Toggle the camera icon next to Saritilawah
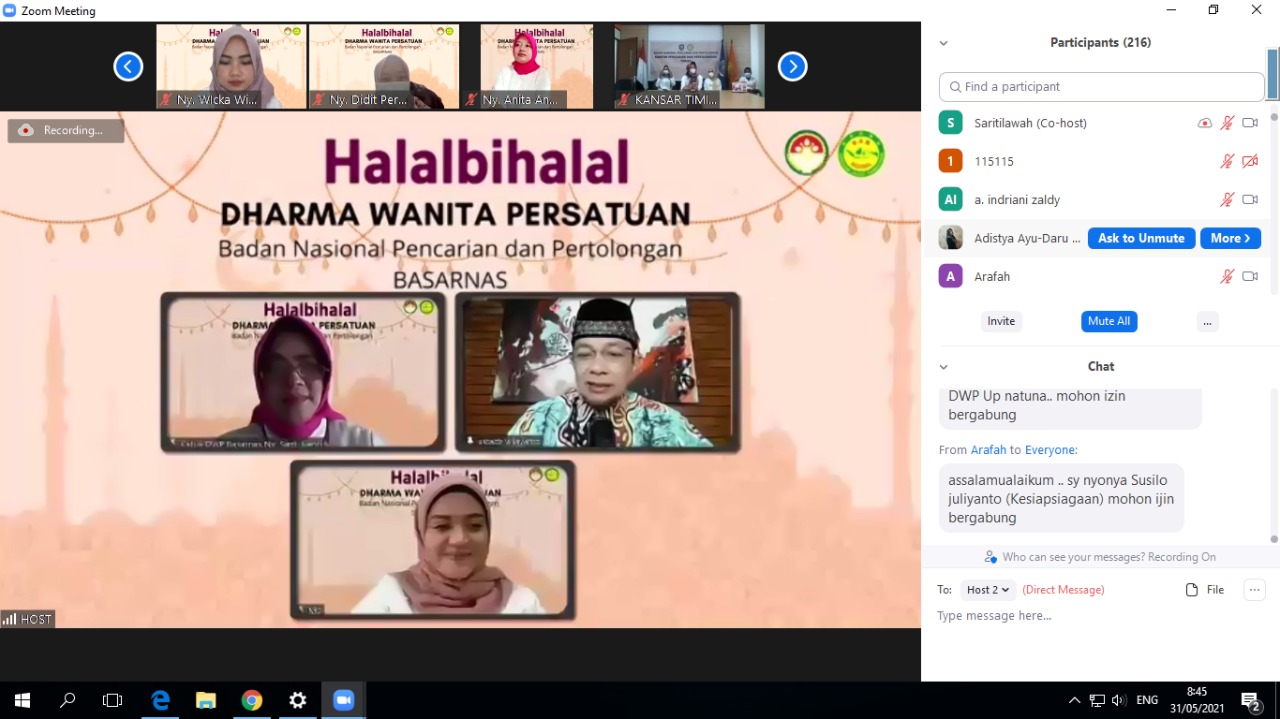The image size is (1280, 719). click(x=1250, y=123)
